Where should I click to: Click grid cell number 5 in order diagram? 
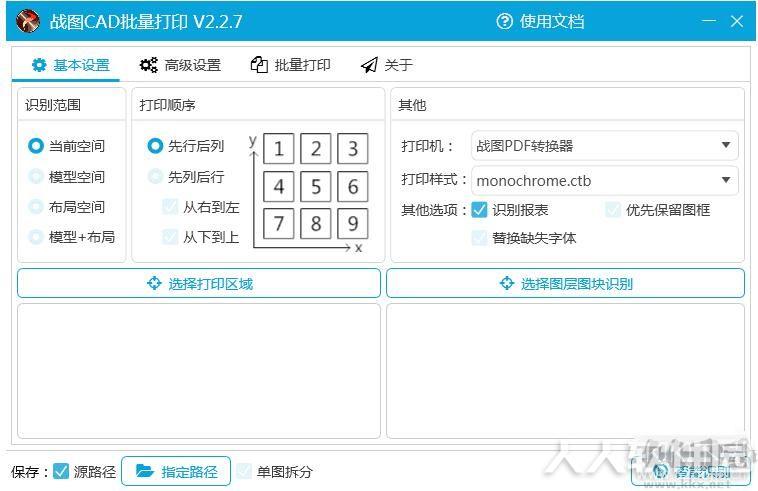316,187
